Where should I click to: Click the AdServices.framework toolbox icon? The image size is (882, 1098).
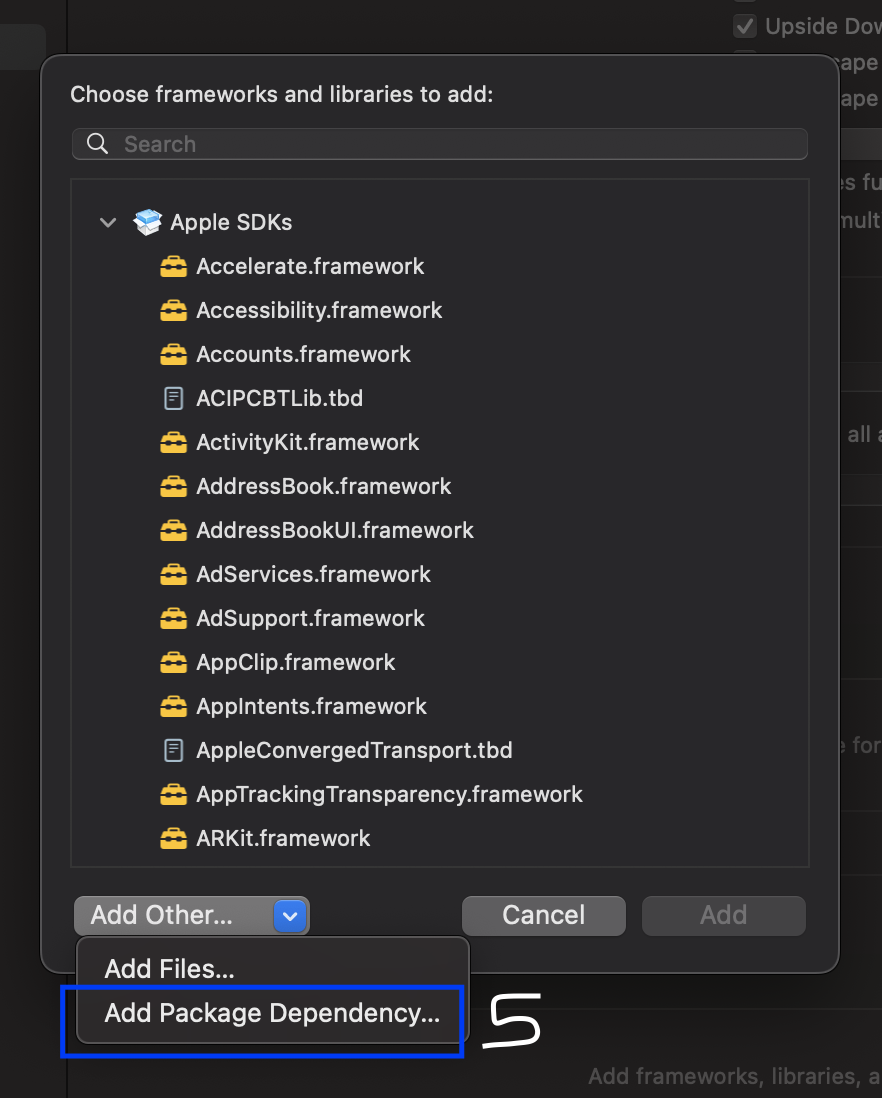tap(173, 575)
